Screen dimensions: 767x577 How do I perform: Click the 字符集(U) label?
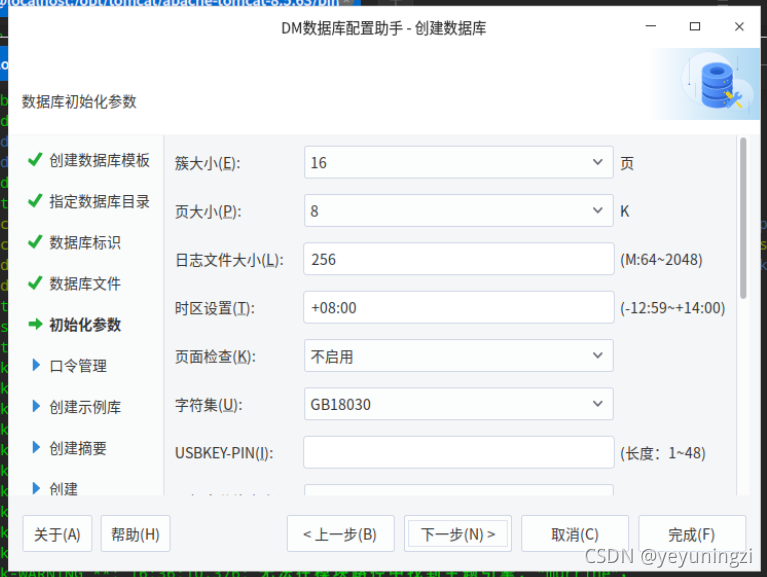pyautogui.click(x=208, y=405)
